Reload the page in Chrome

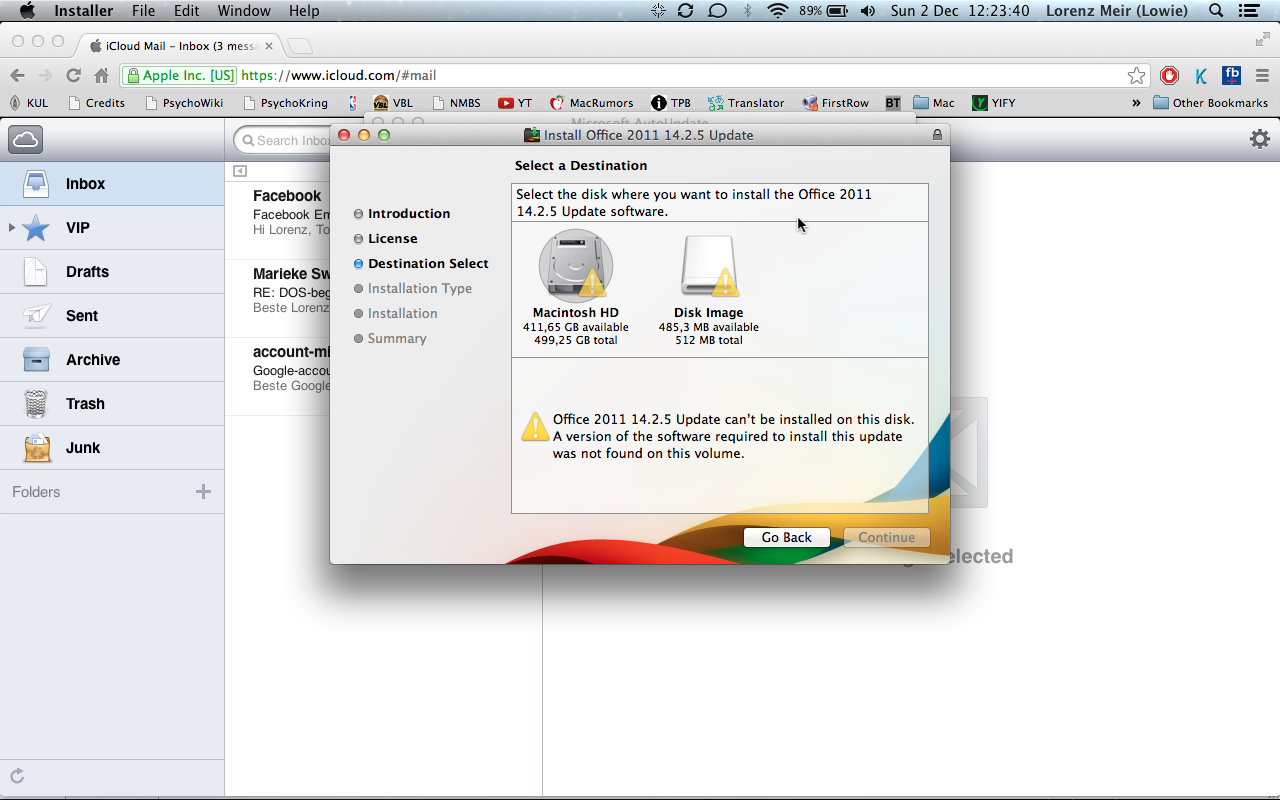73,75
